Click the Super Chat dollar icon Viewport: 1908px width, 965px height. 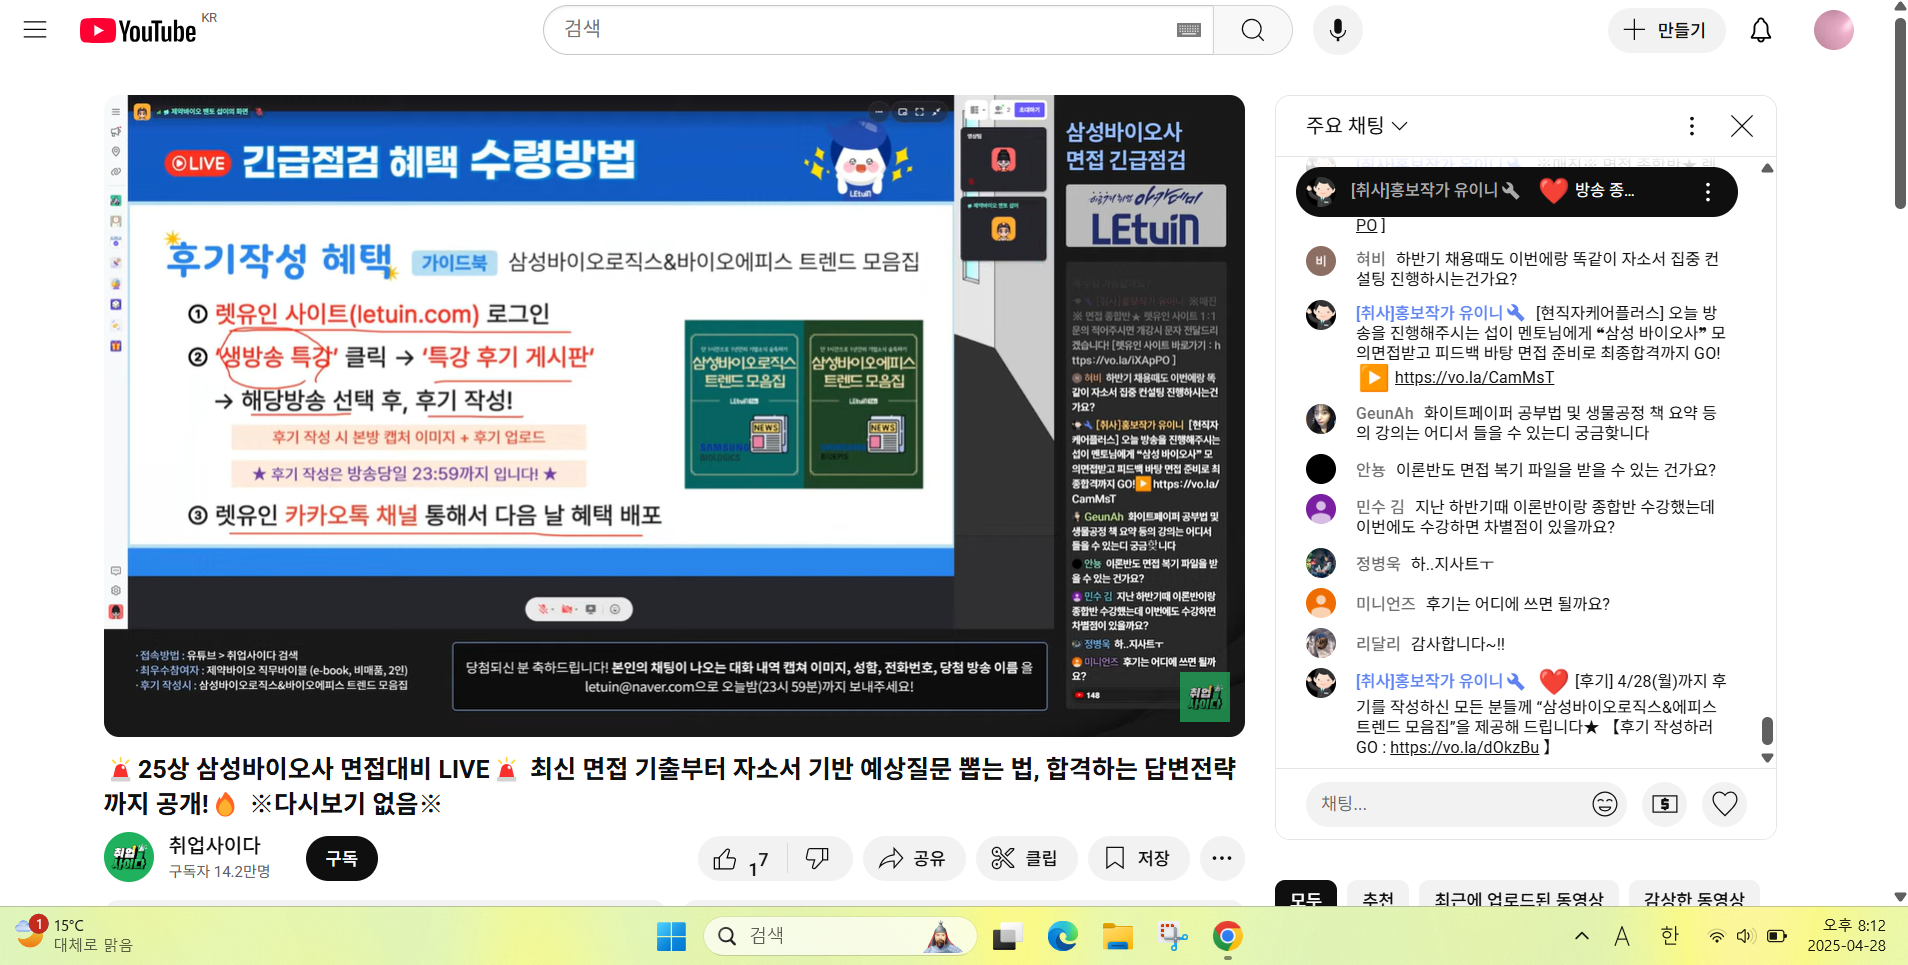[x=1665, y=804]
